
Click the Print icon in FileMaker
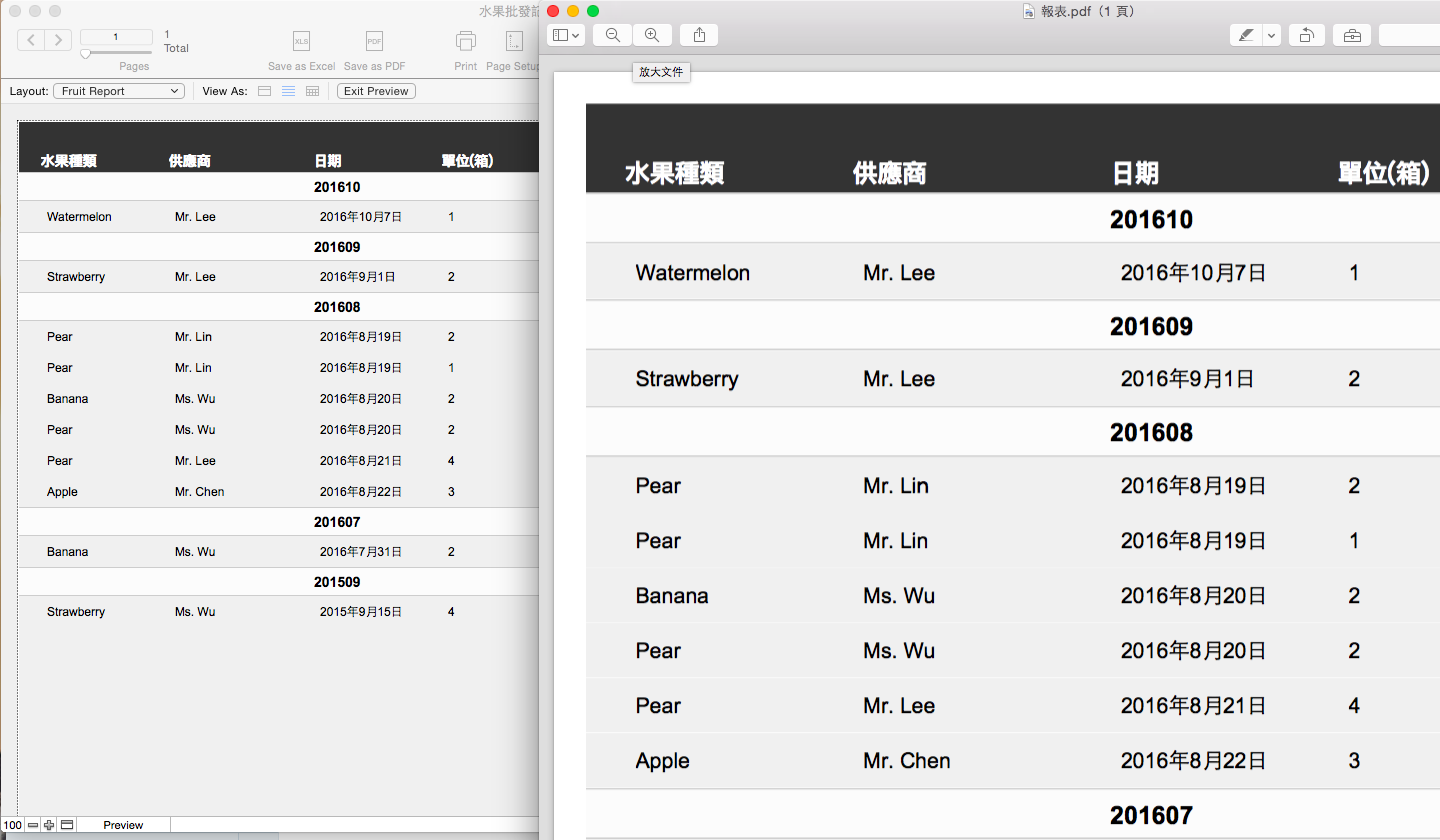point(466,41)
